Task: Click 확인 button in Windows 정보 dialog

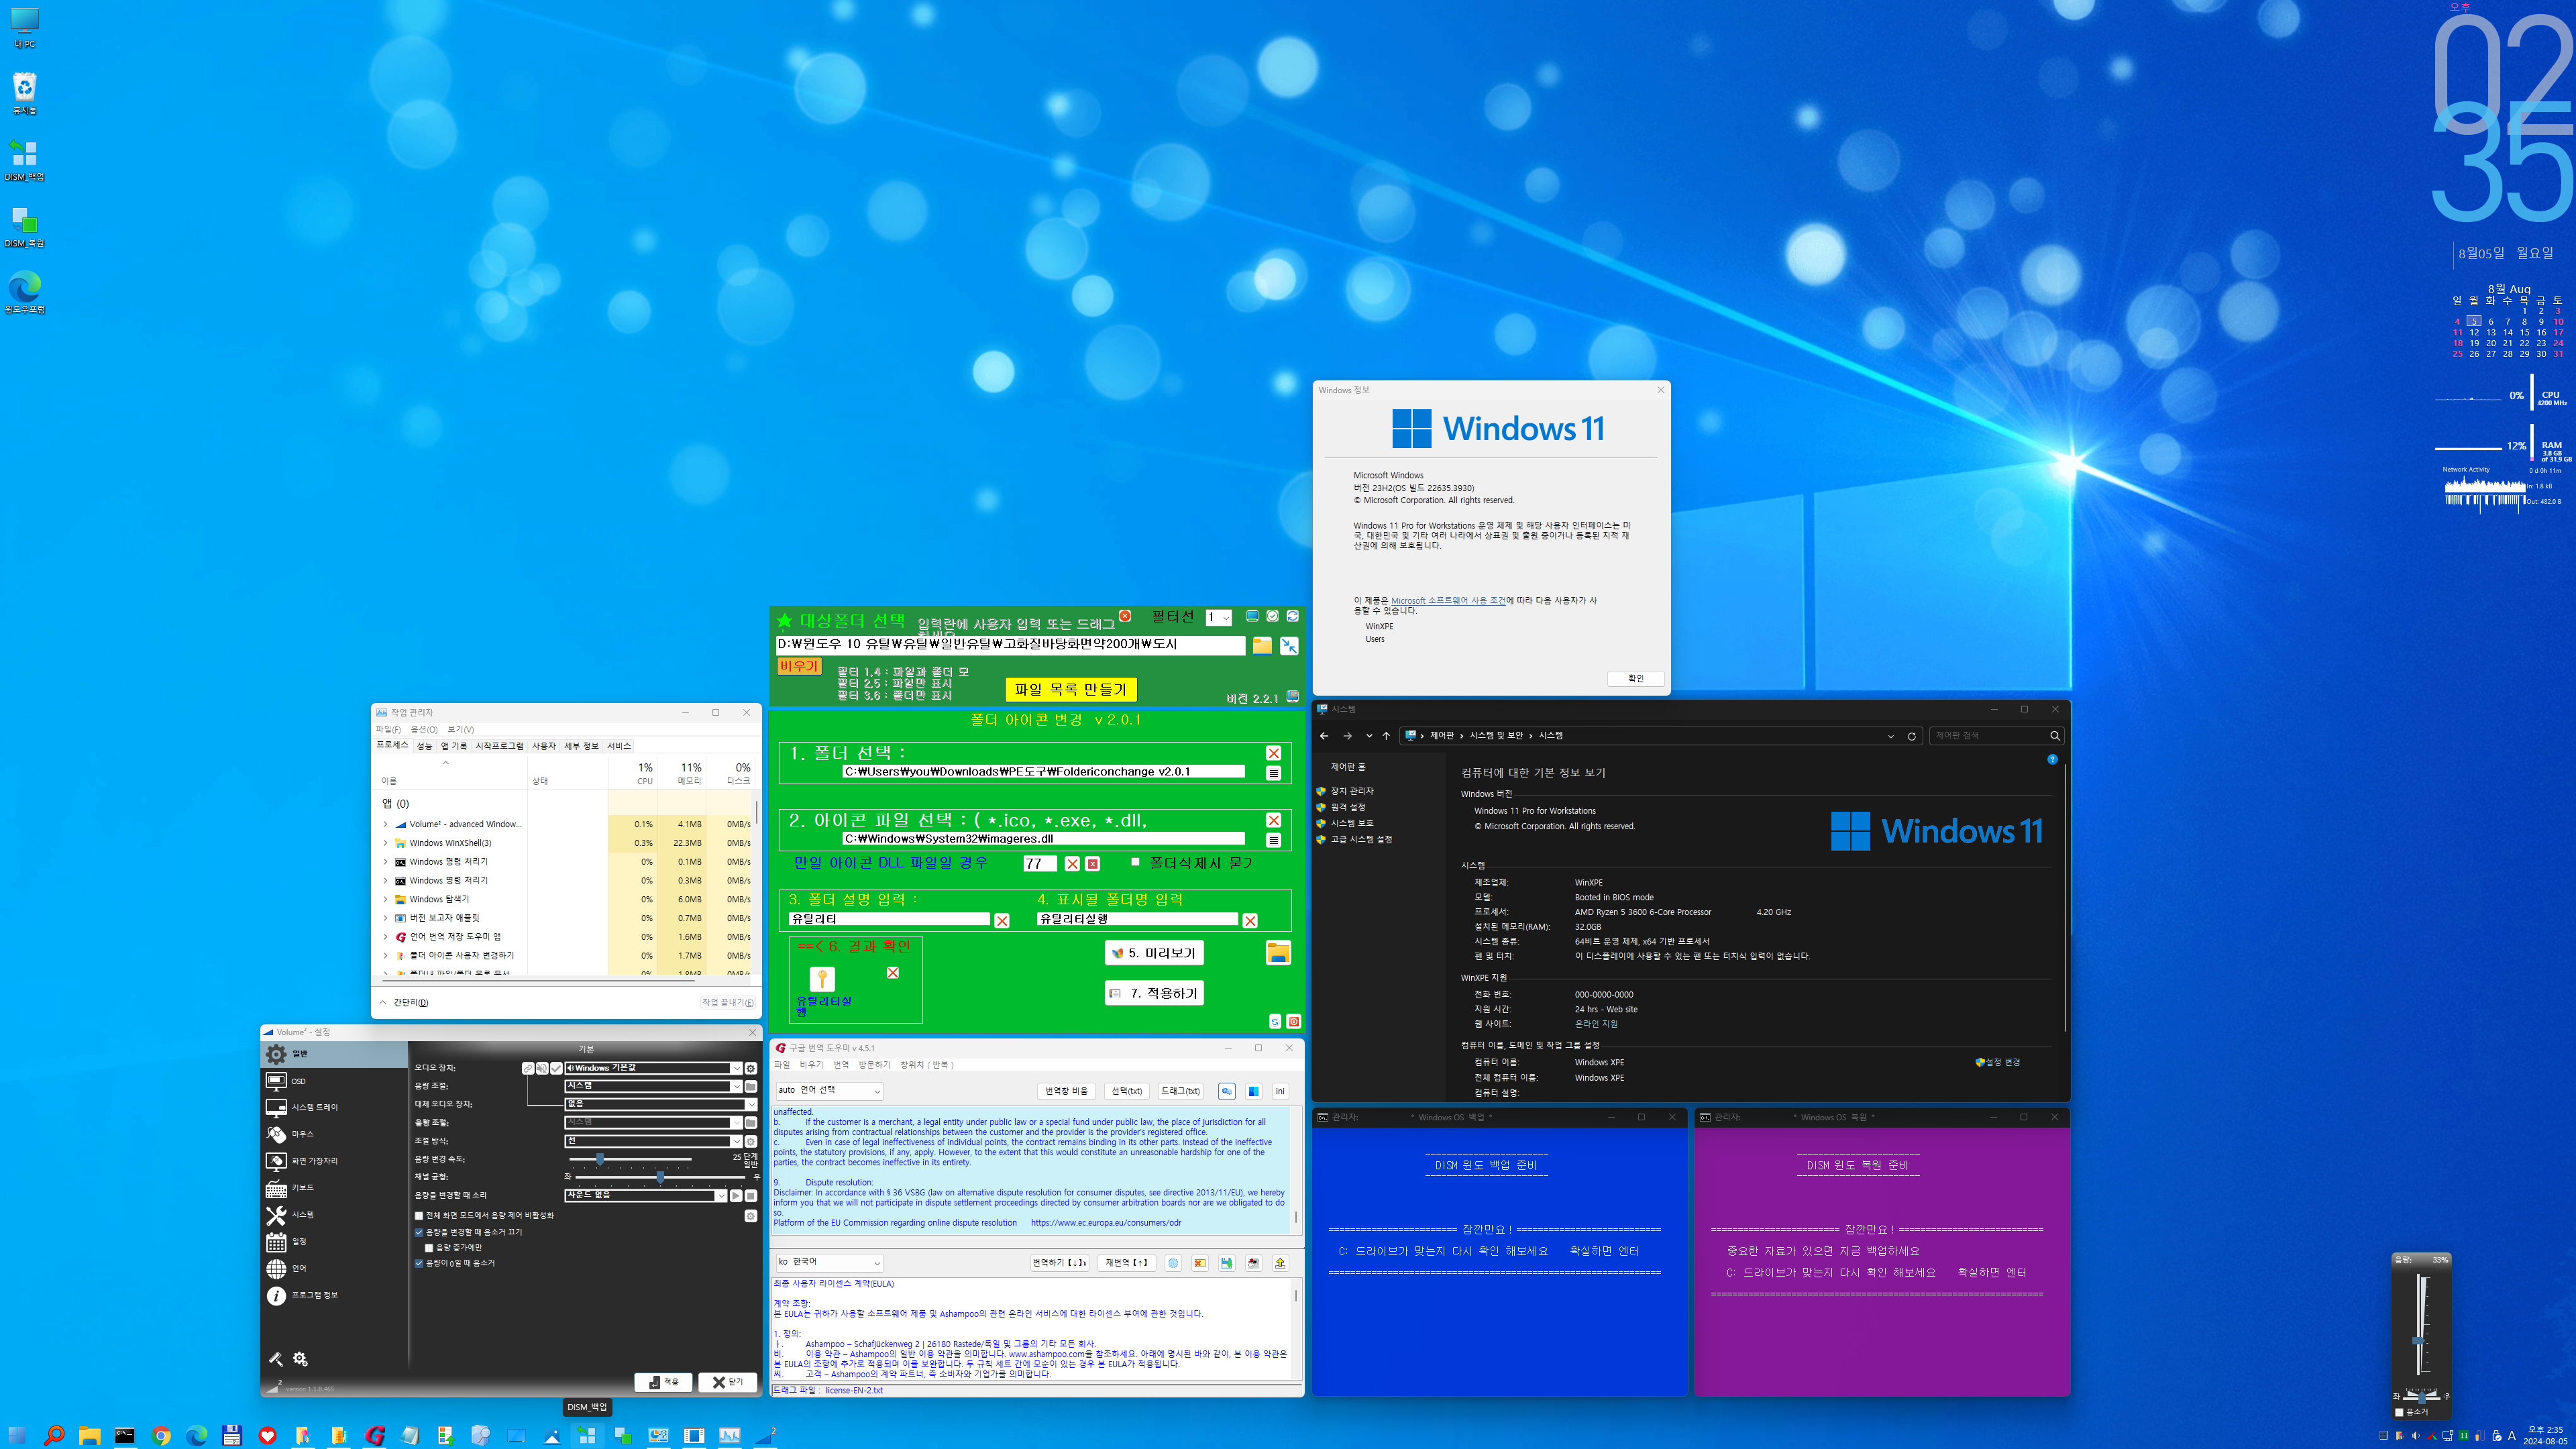Action: pyautogui.click(x=1636, y=678)
